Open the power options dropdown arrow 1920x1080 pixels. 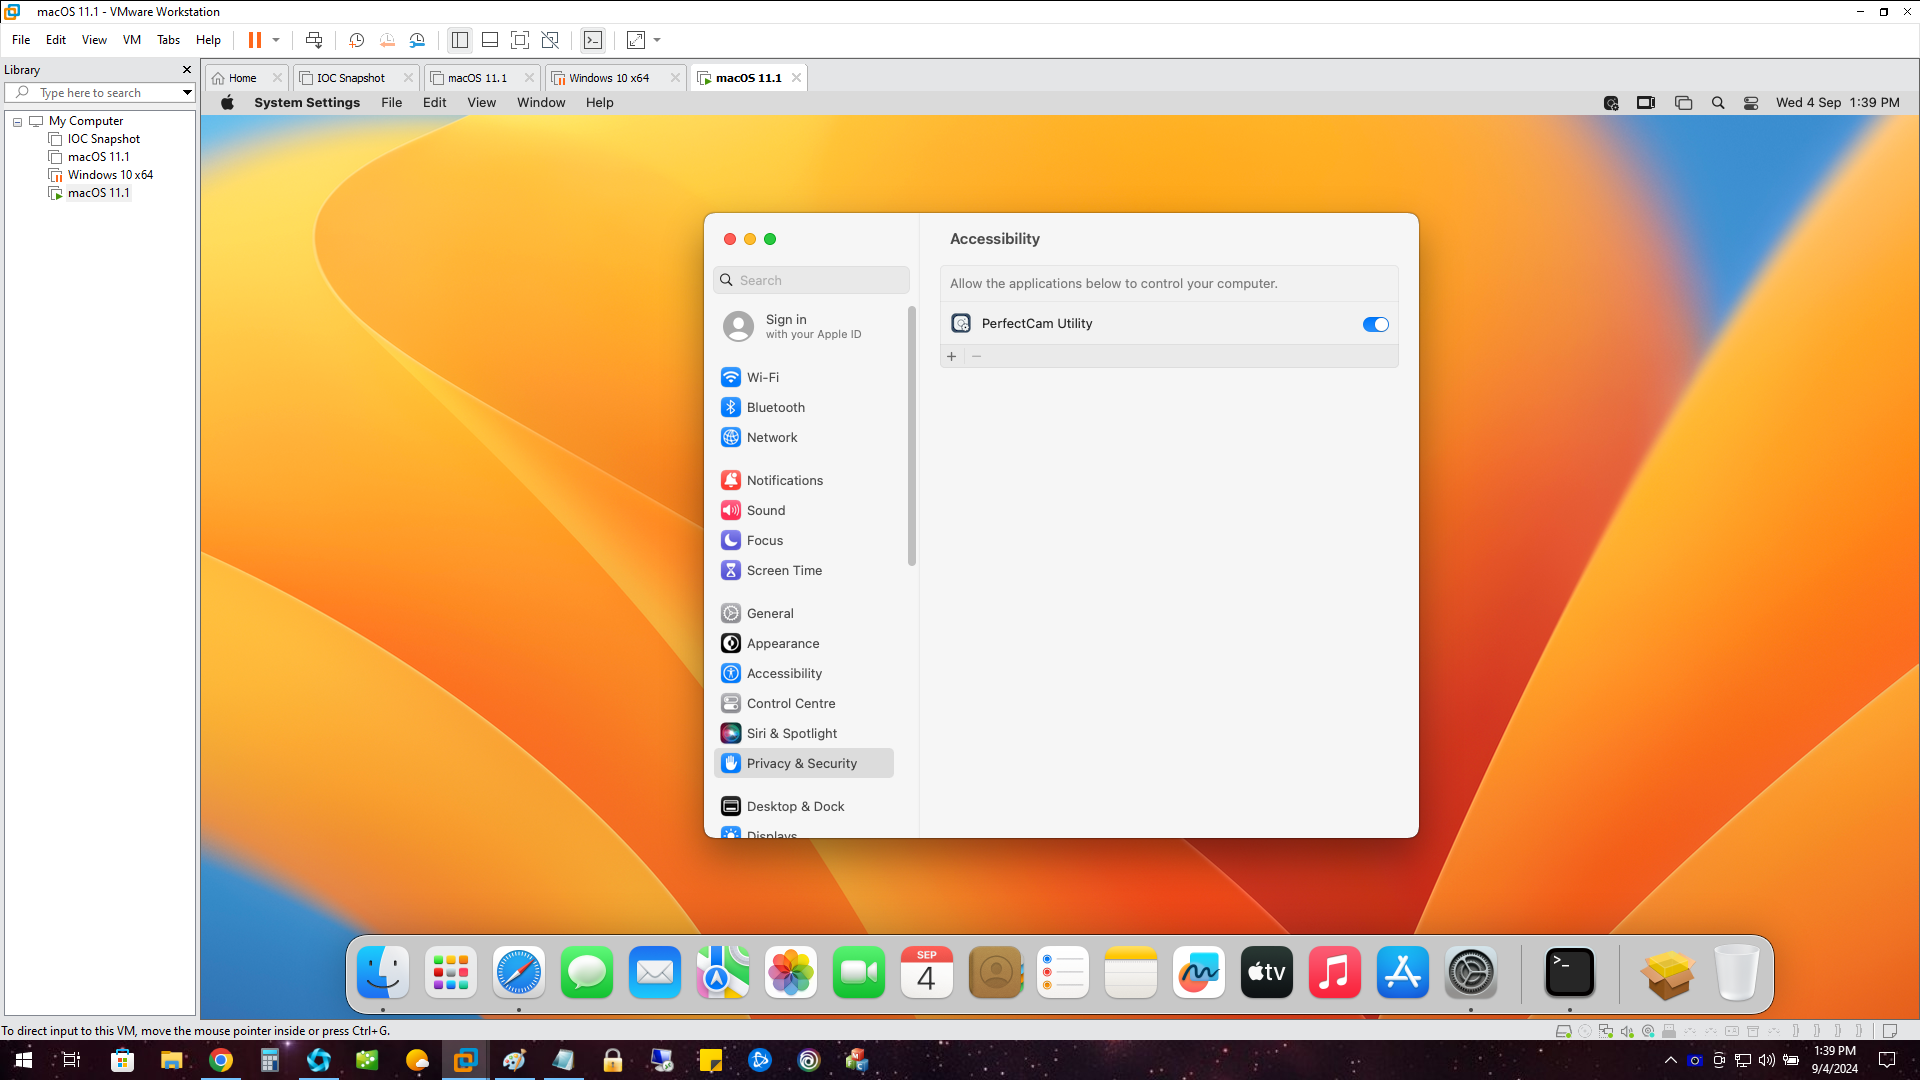click(x=276, y=40)
